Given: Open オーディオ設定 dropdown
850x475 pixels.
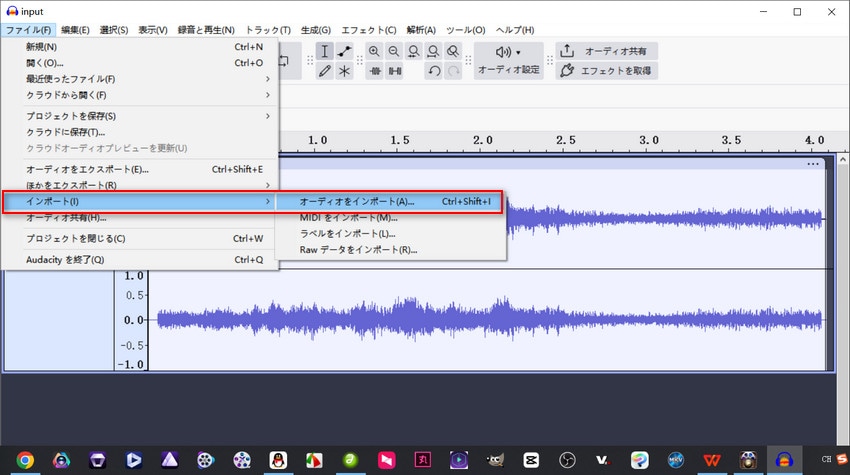Looking at the screenshot, I should point(508,61).
